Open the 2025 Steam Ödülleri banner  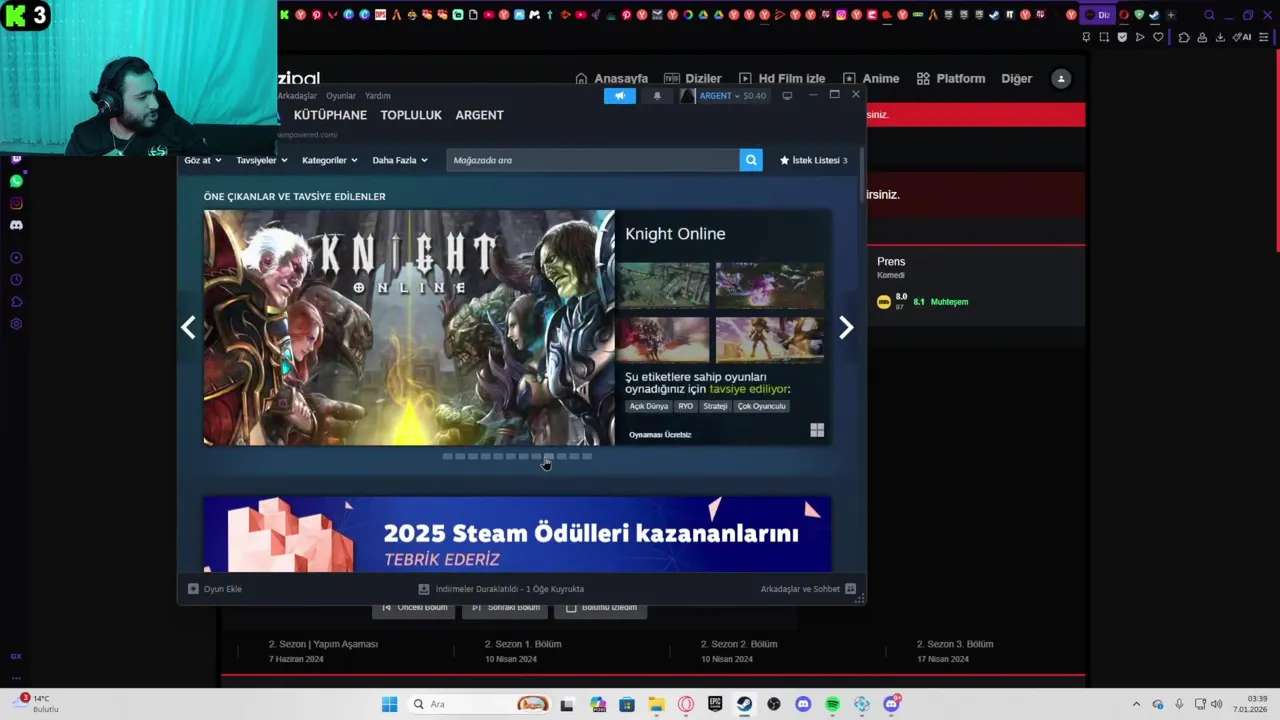click(x=517, y=535)
